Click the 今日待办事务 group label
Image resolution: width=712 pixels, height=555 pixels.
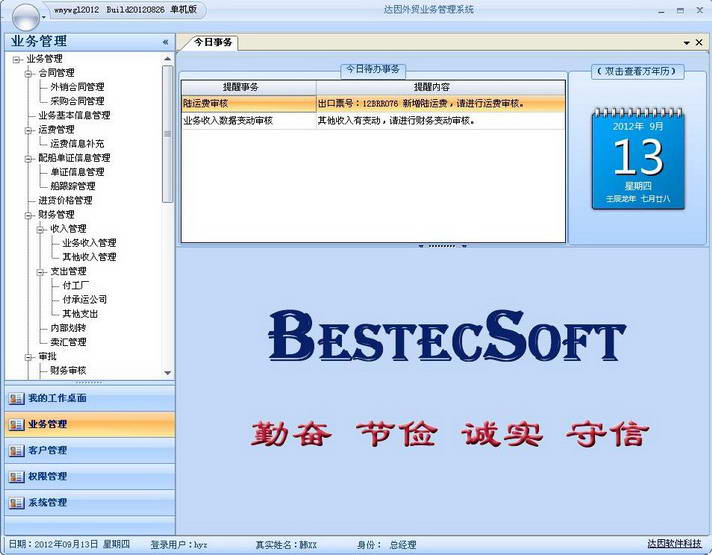point(373,69)
